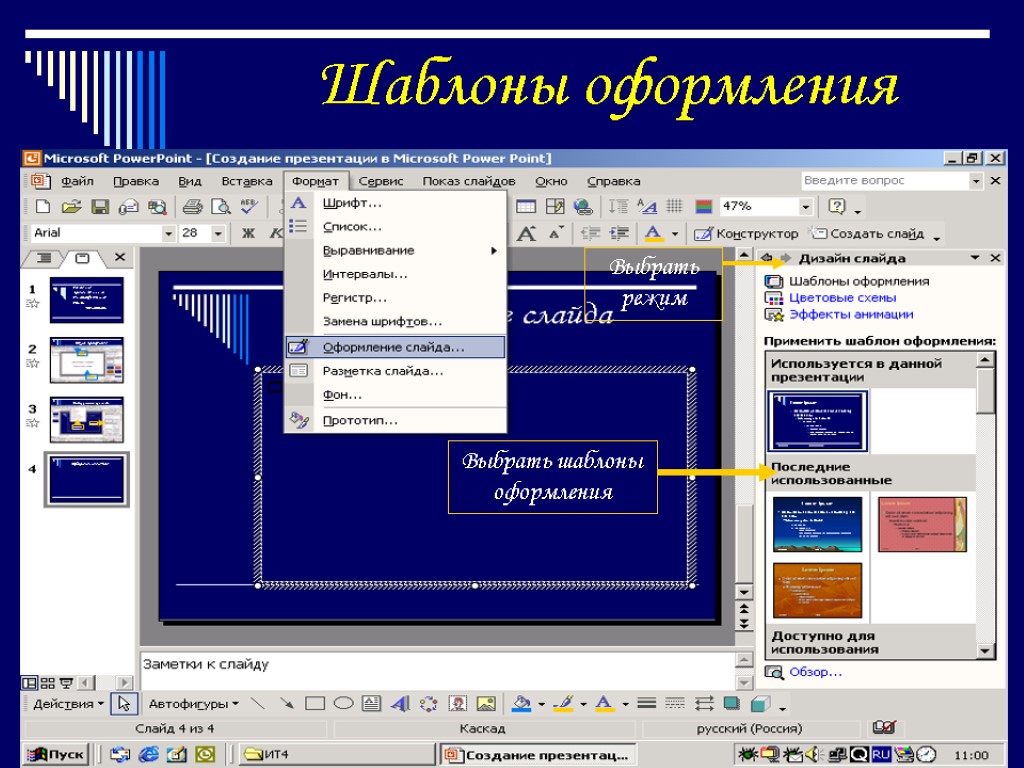The image size is (1024, 768).
Task: Click the Конструктор toolbar button
Action: 746,233
